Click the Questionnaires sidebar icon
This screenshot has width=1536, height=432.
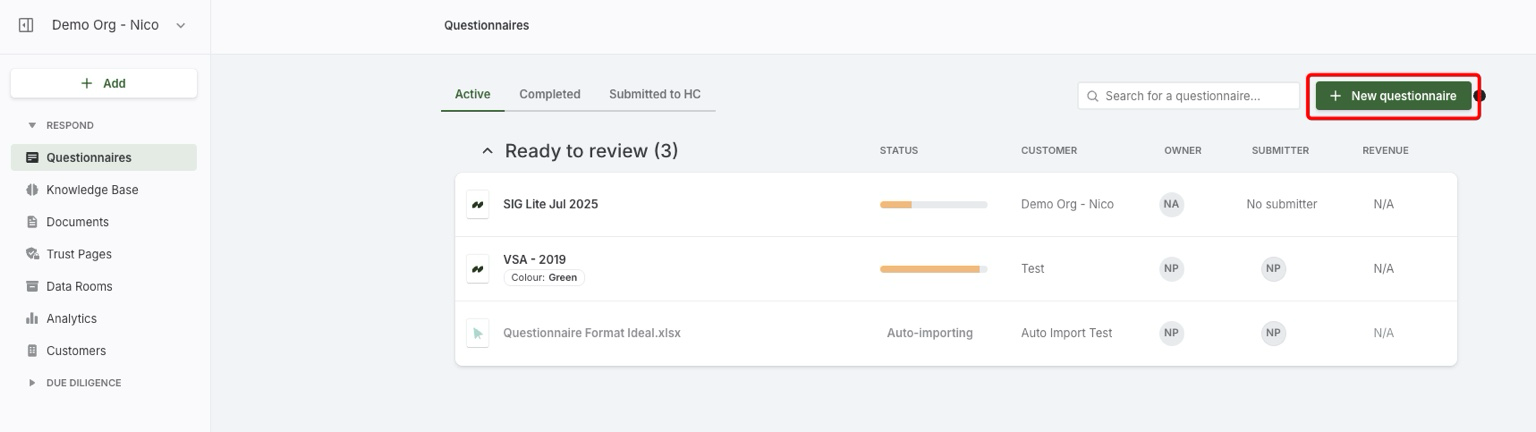32,157
